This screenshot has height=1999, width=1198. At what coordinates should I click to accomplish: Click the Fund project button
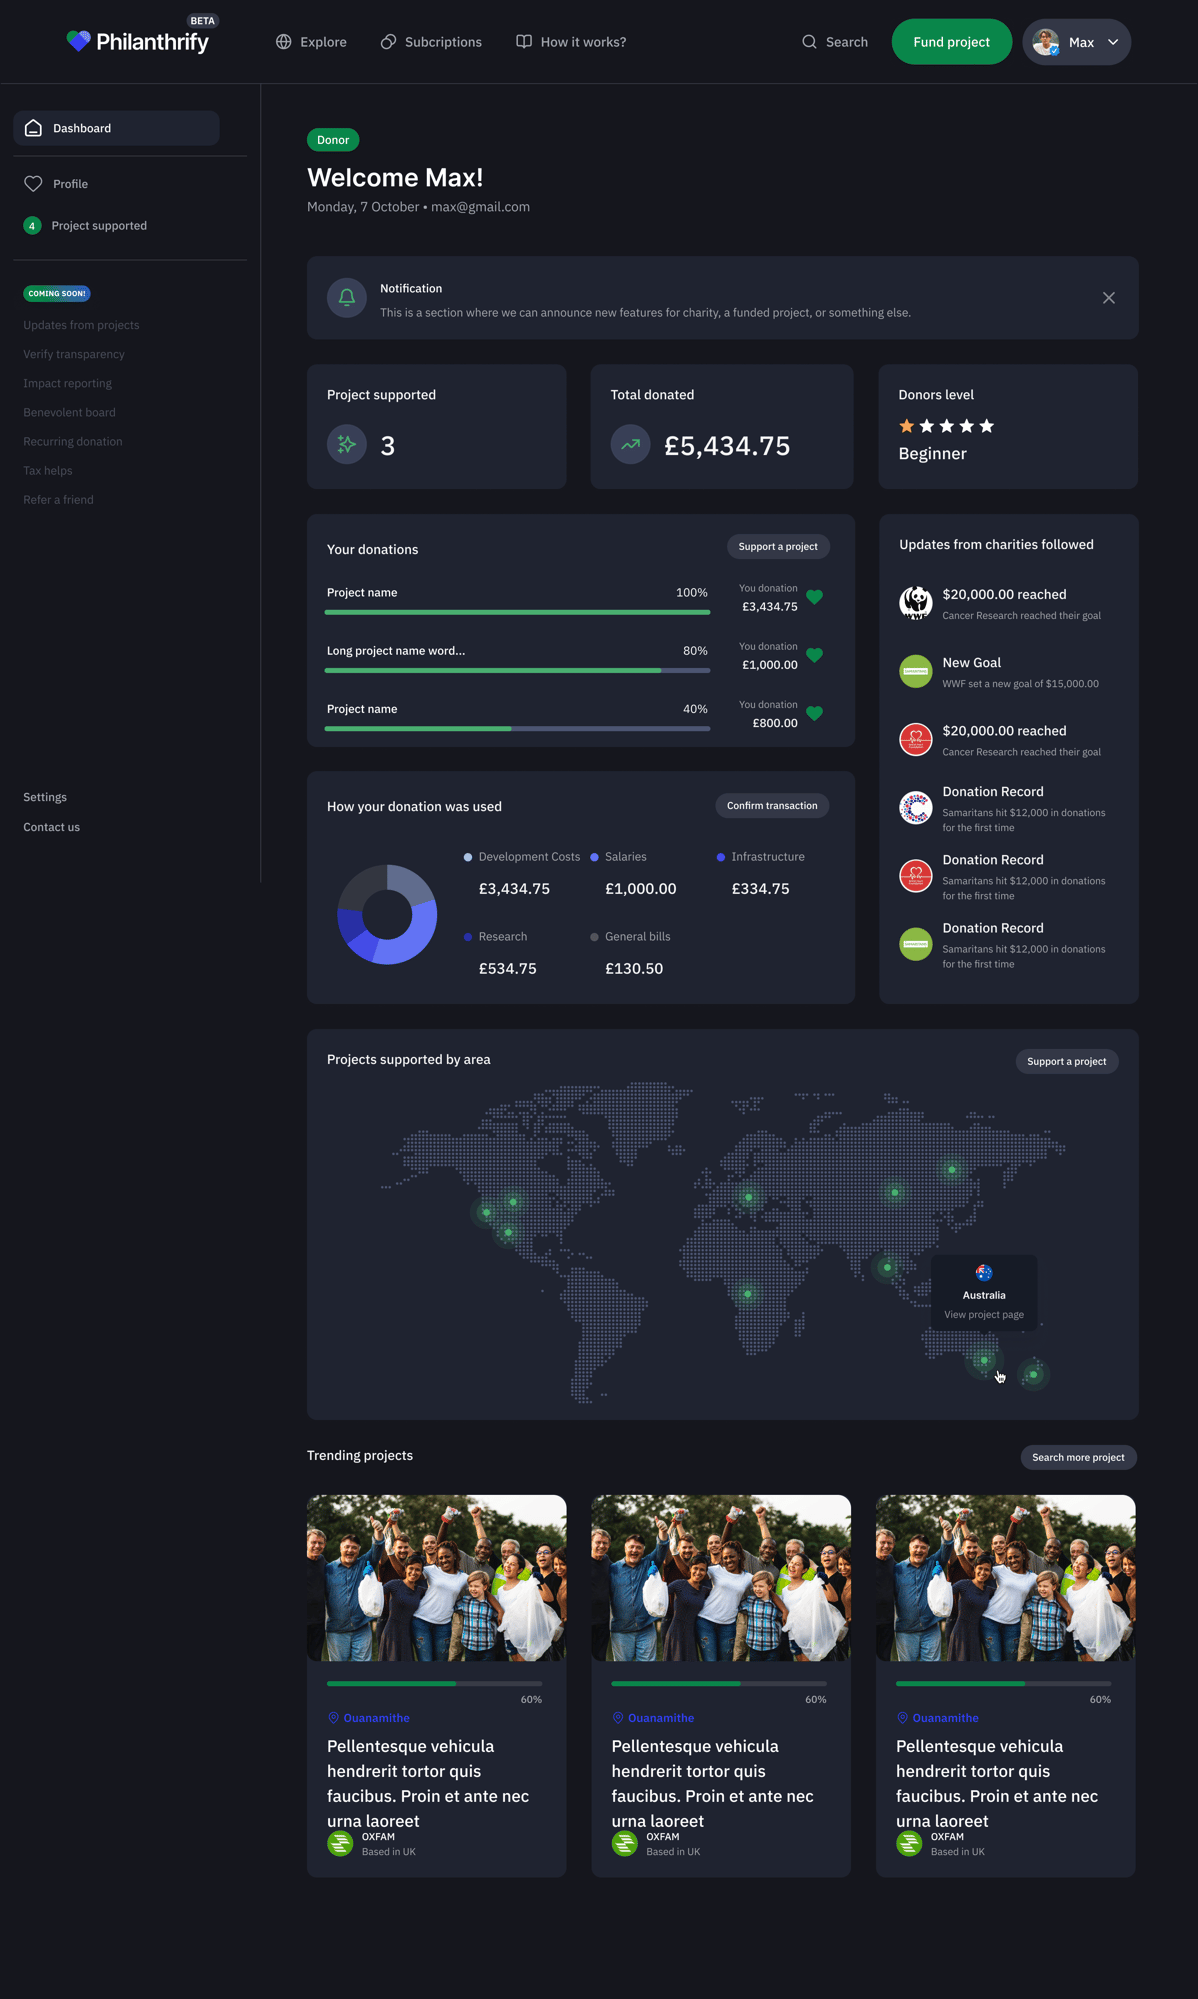(951, 42)
